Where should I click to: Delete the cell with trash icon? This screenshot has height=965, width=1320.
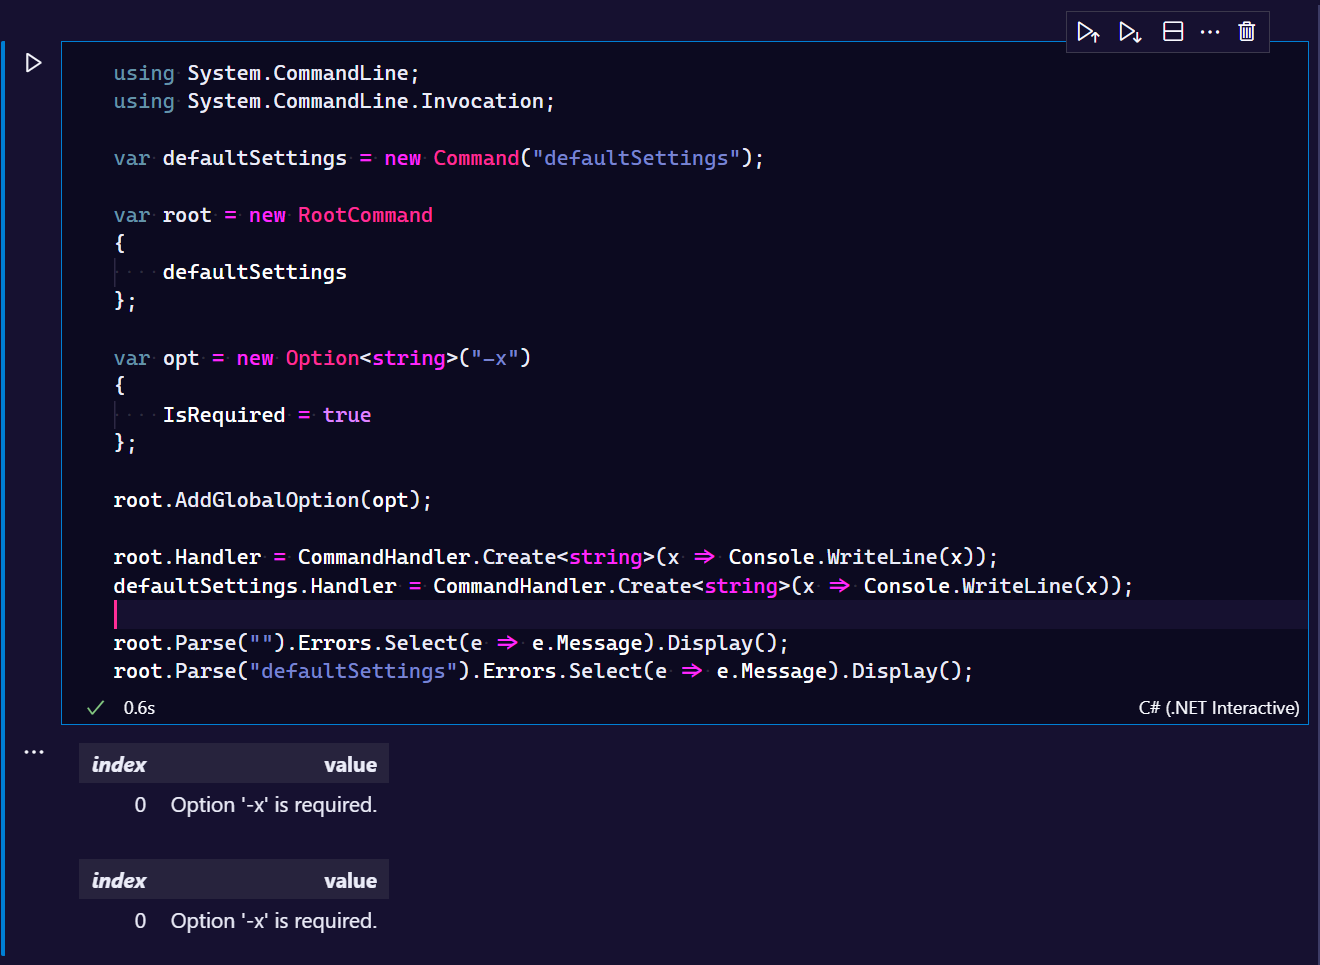click(x=1247, y=32)
